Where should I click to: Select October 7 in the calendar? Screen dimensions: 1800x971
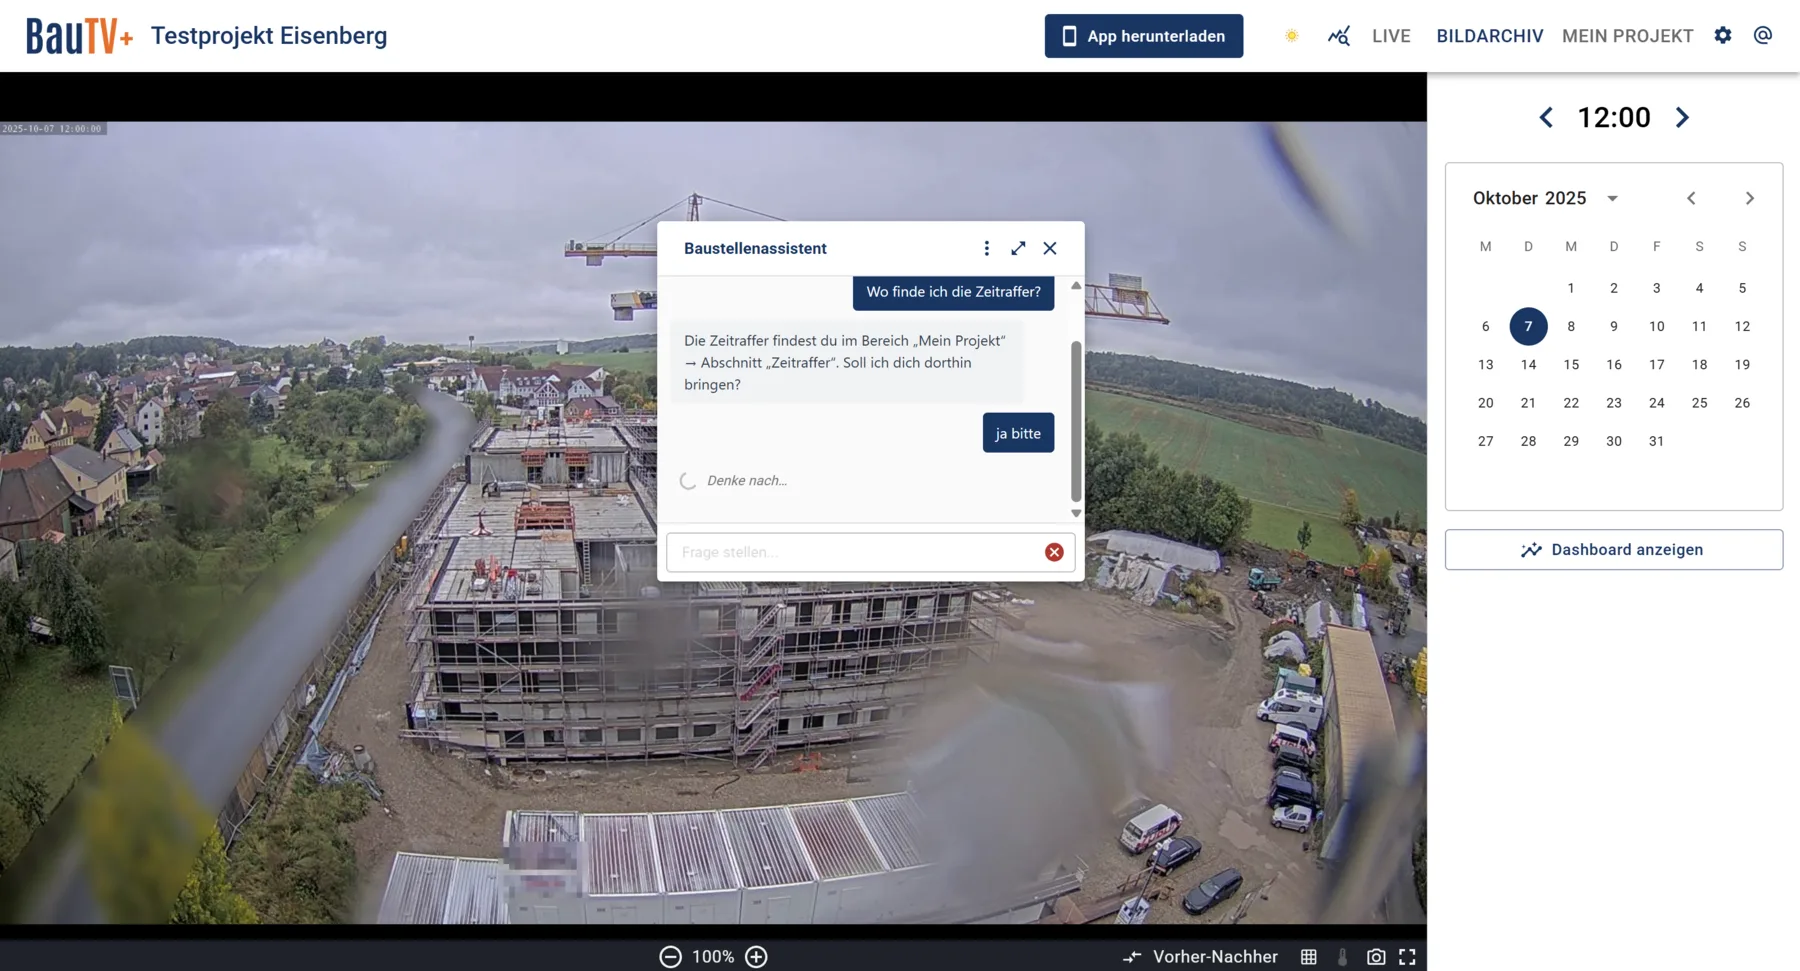pyautogui.click(x=1528, y=326)
